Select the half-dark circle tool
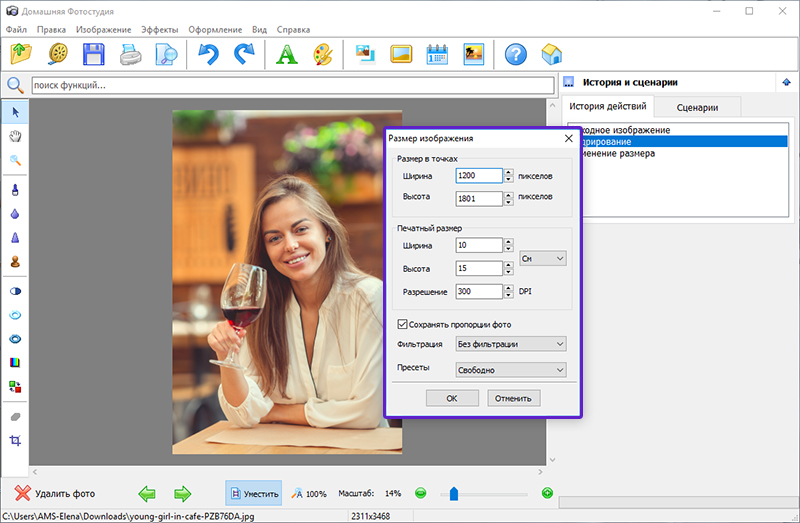Image resolution: width=800 pixels, height=523 pixels. pos(15,291)
